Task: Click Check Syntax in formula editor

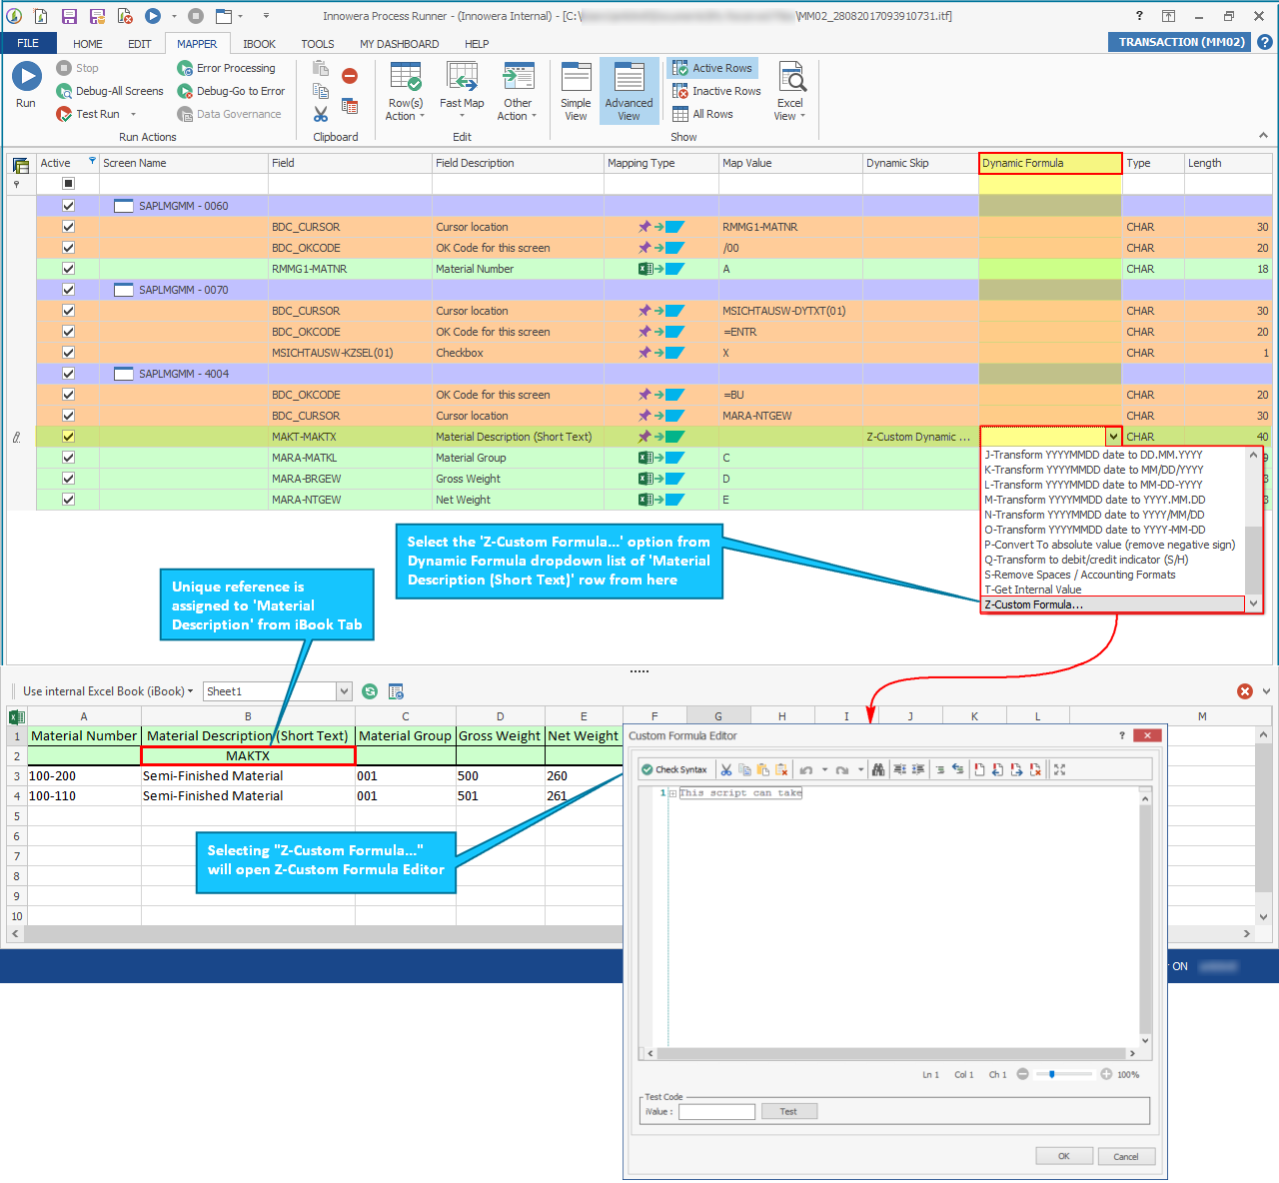Action: (675, 770)
